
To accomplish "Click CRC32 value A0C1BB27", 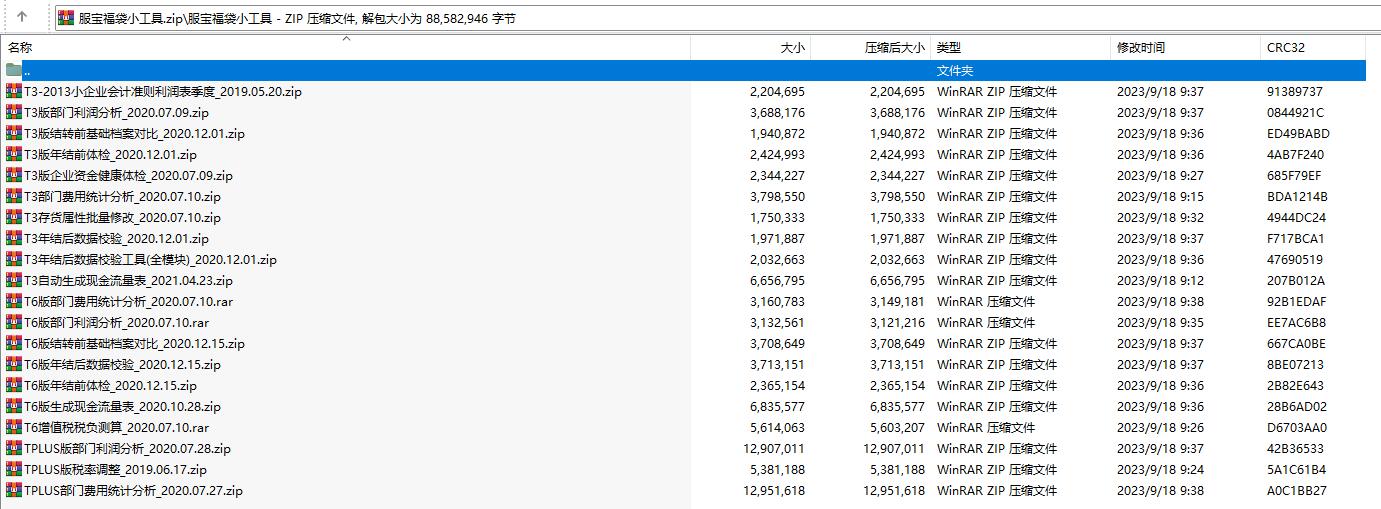I will 1296,490.
